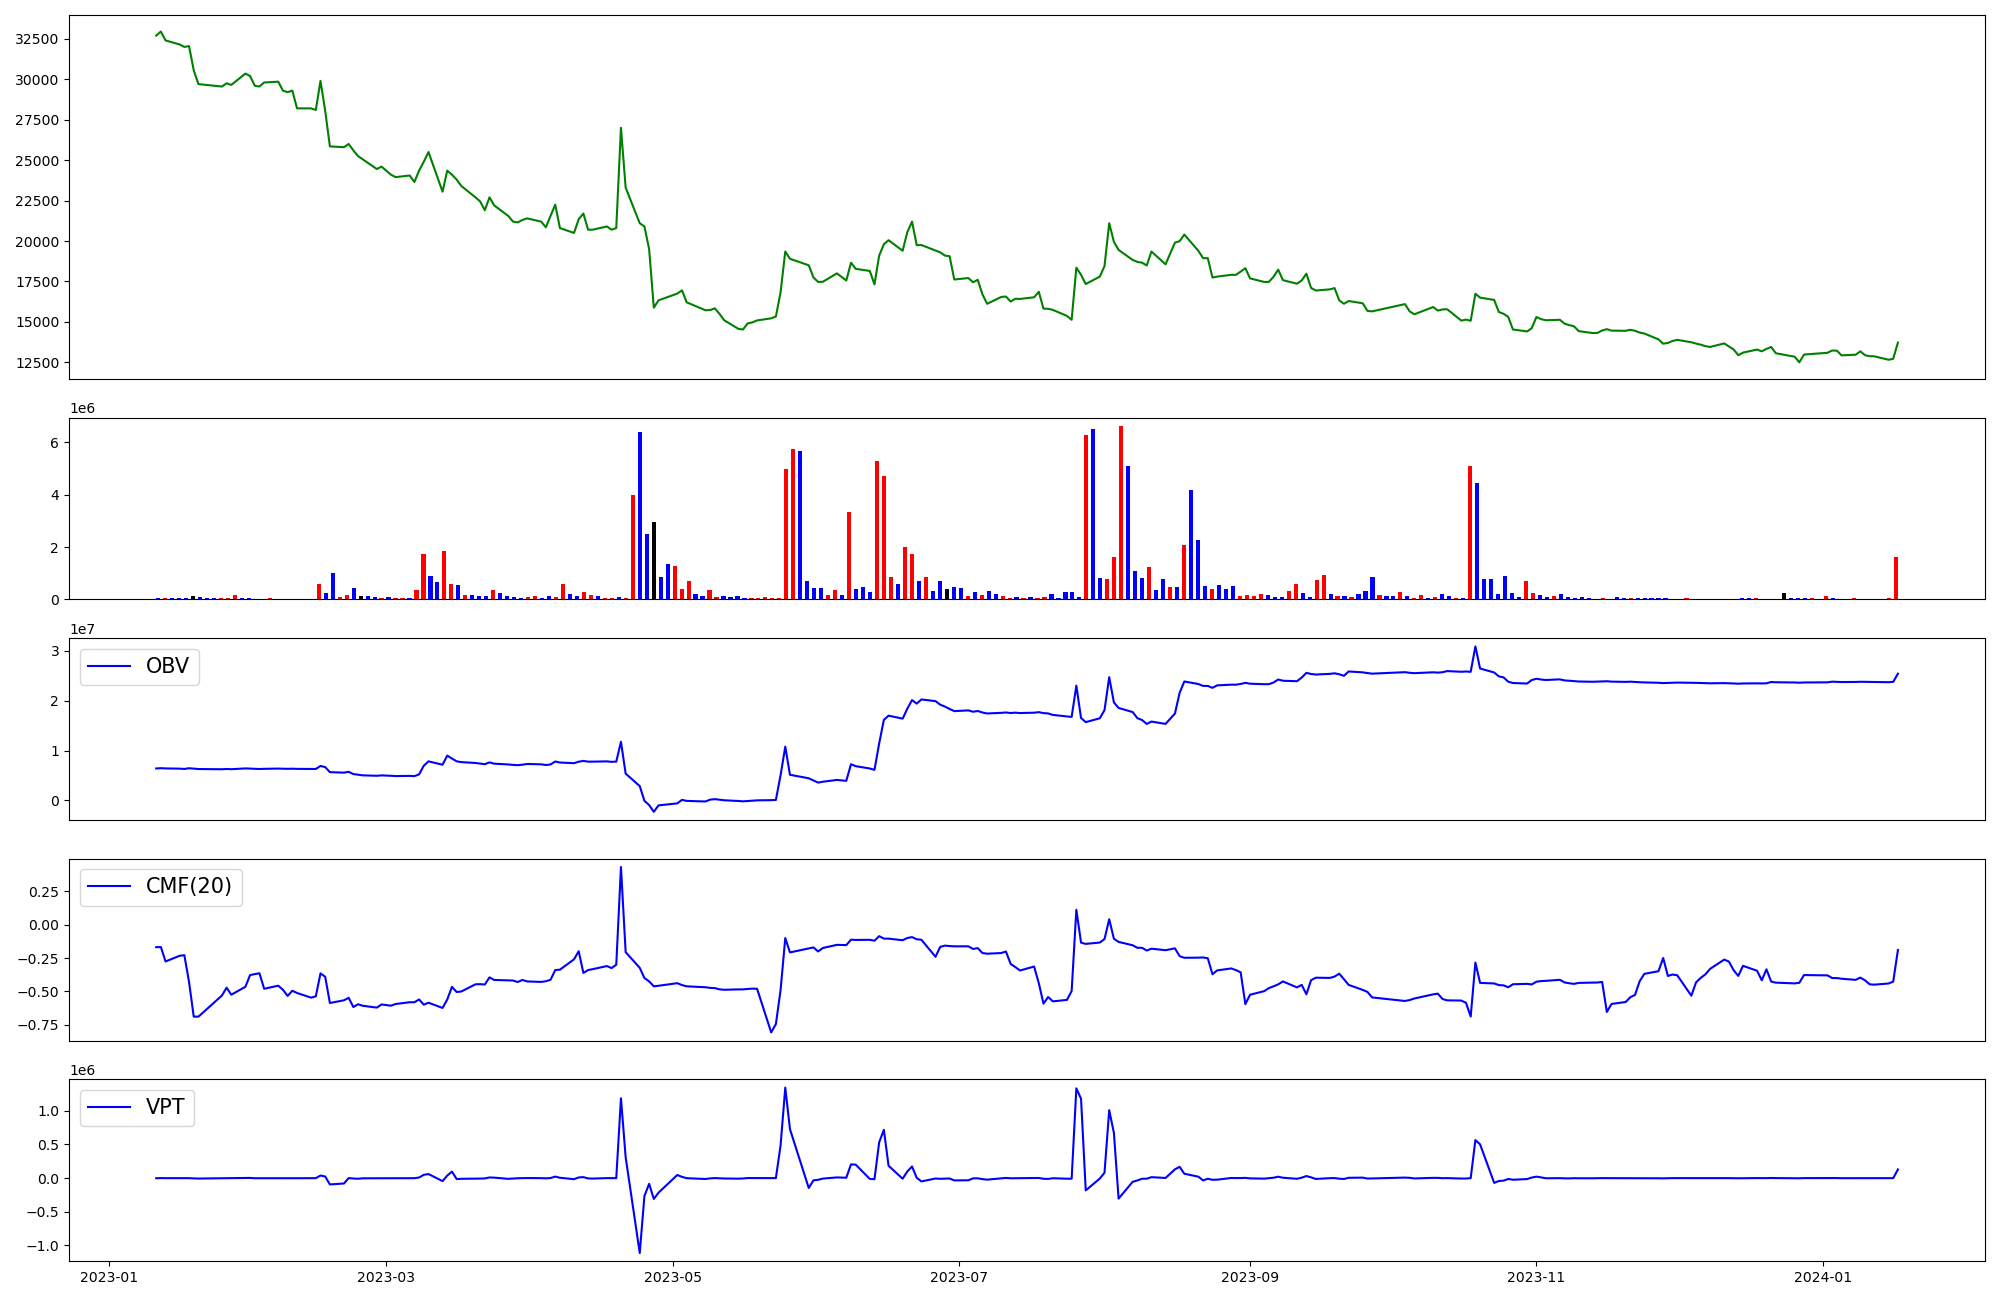
Task: Click the 12500 price axis tick label
Action: point(37,363)
